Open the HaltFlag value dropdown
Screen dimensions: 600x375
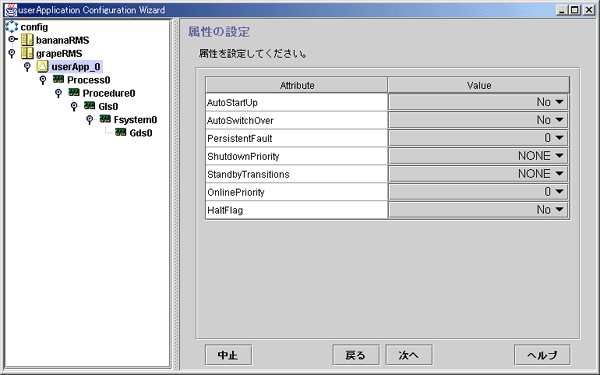tap(478, 210)
